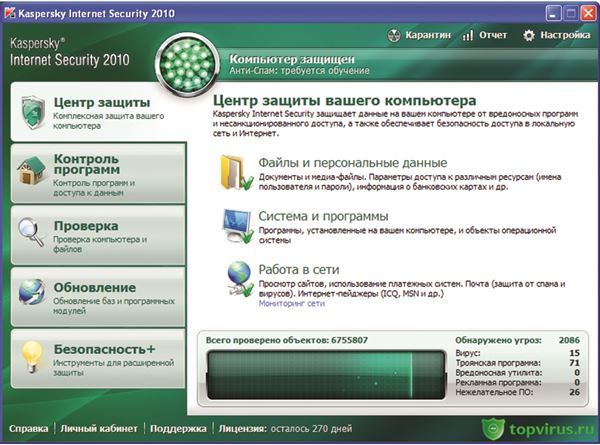The image size is (600, 445).
Task: Open the Отчет report label
Action: click(x=493, y=35)
